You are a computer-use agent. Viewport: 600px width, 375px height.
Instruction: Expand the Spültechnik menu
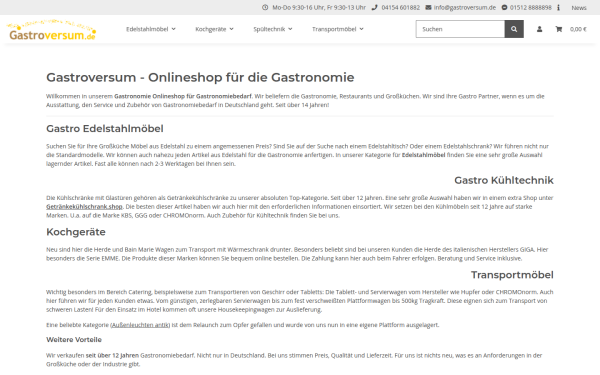click(272, 29)
